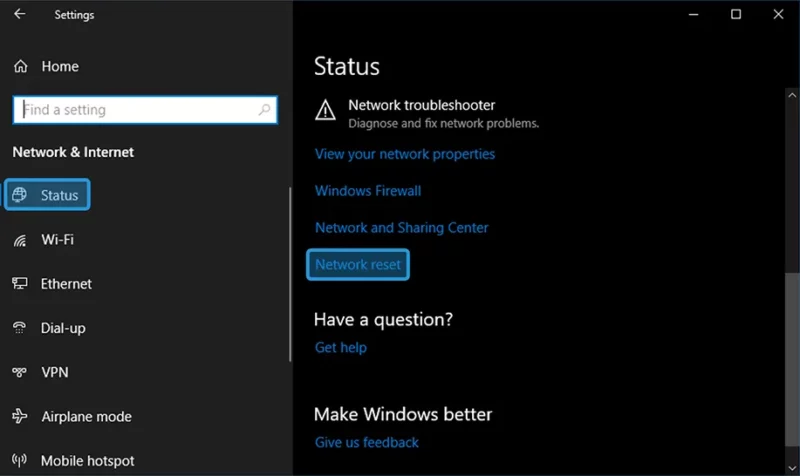The width and height of the screenshot is (800, 476).
Task: Open the Ethernet settings page
Action: pyautogui.click(x=66, y=284)
